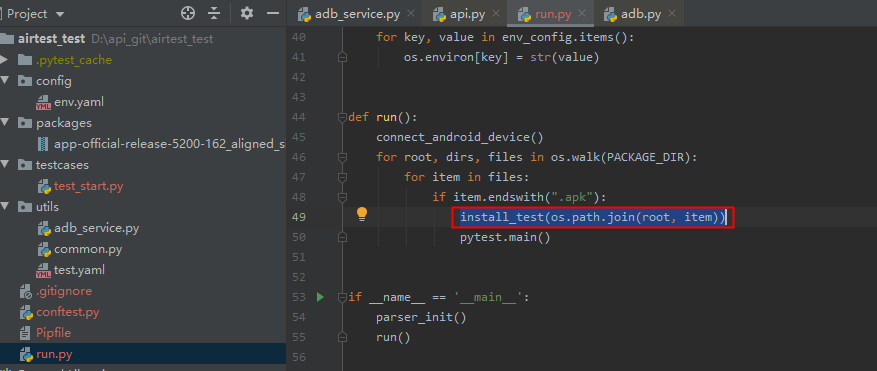Click the green run arrow at line 53
This screenshot has width=877, height=371.
pos(320,297)
